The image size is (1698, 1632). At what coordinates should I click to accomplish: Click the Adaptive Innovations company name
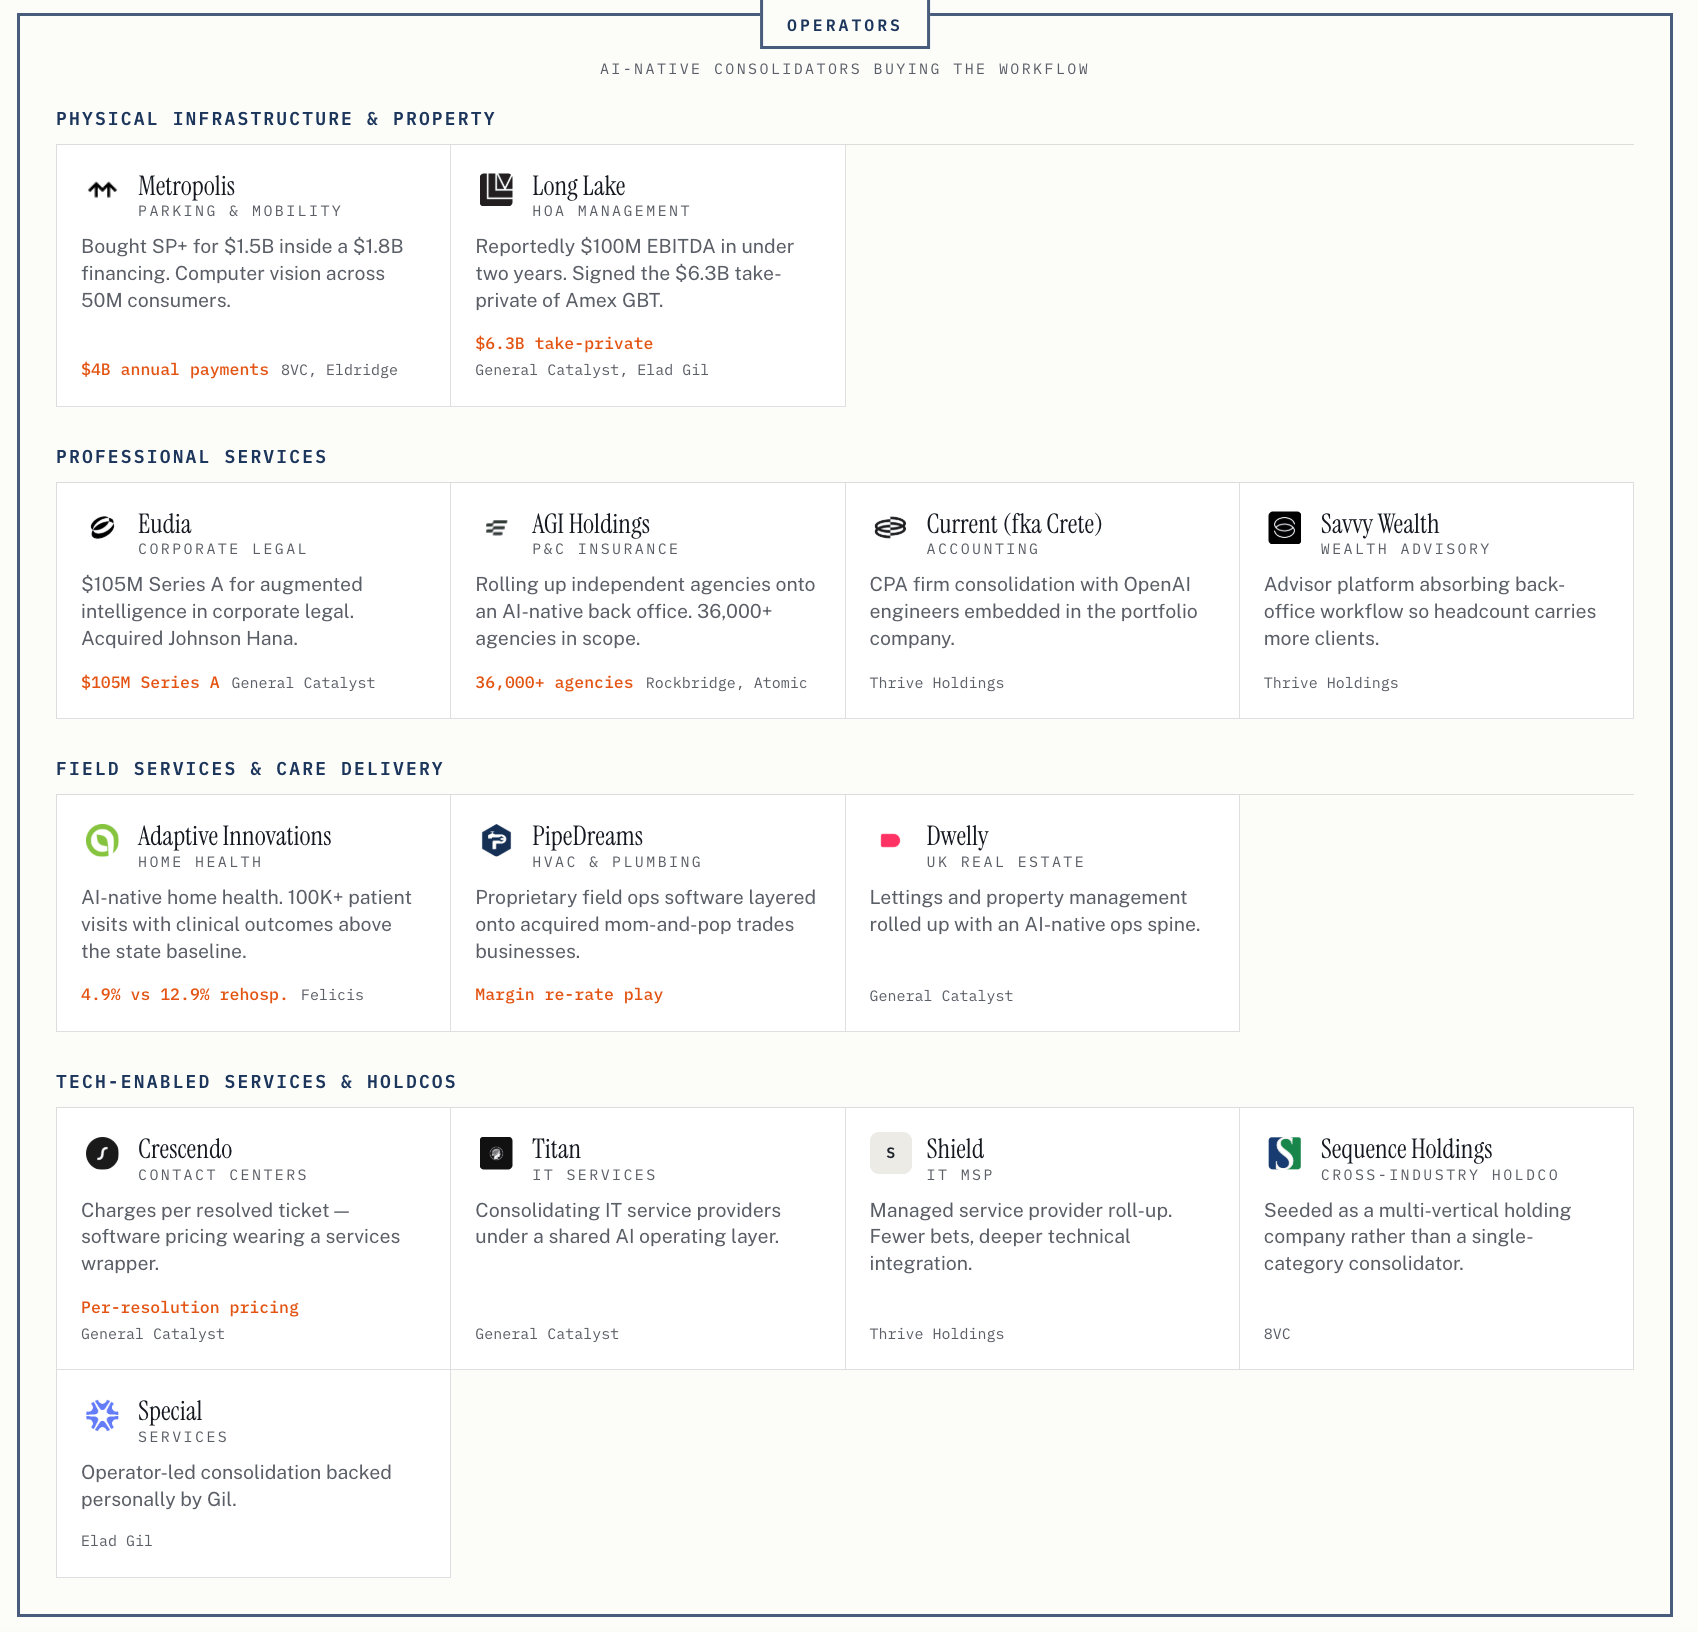tap(234, 836)
